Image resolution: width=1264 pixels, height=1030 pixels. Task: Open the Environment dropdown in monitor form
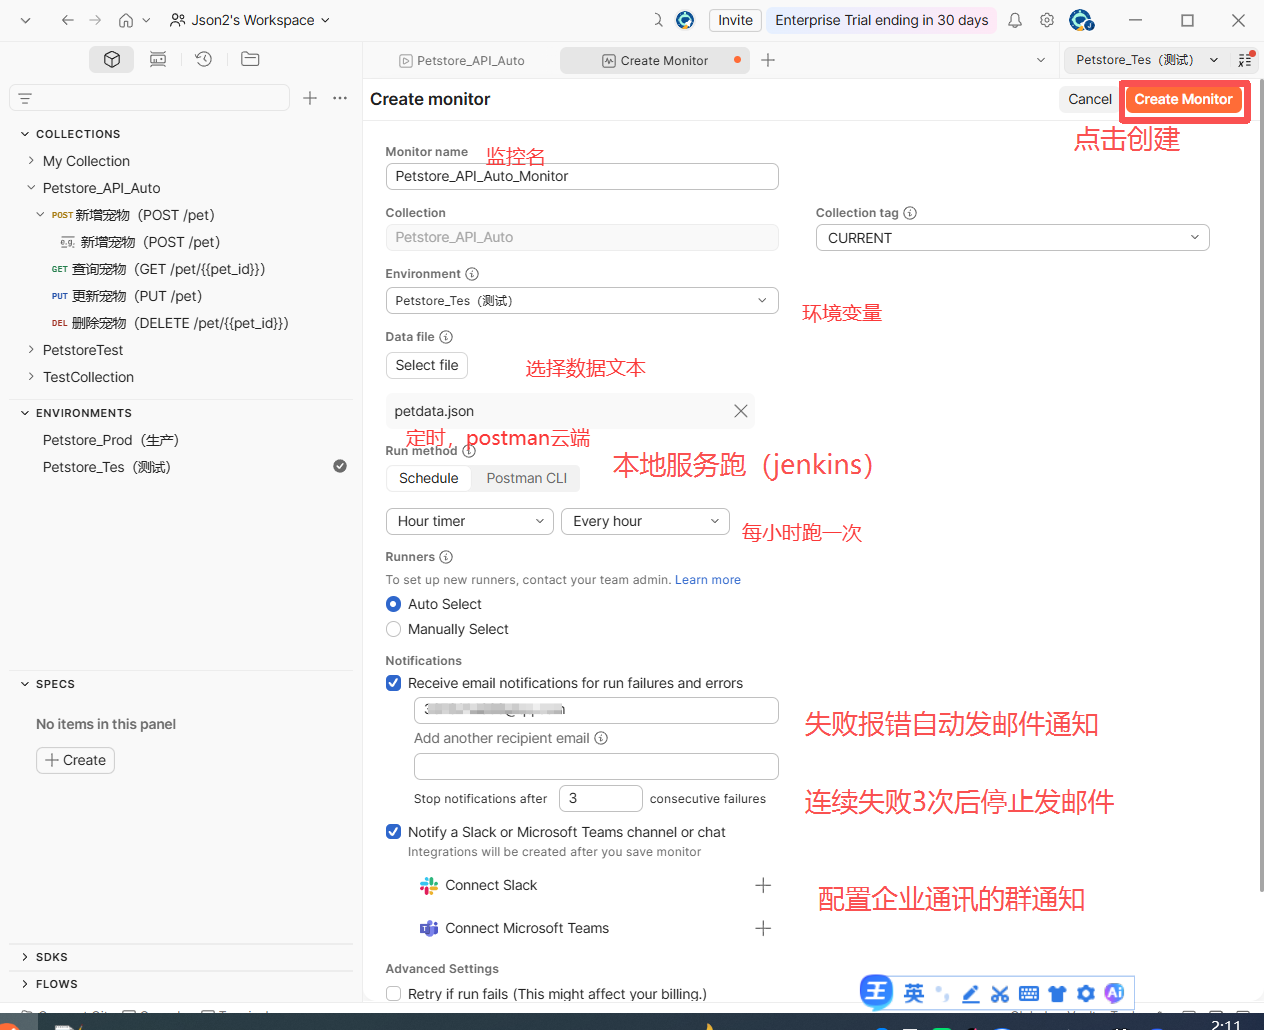point(582,301)
